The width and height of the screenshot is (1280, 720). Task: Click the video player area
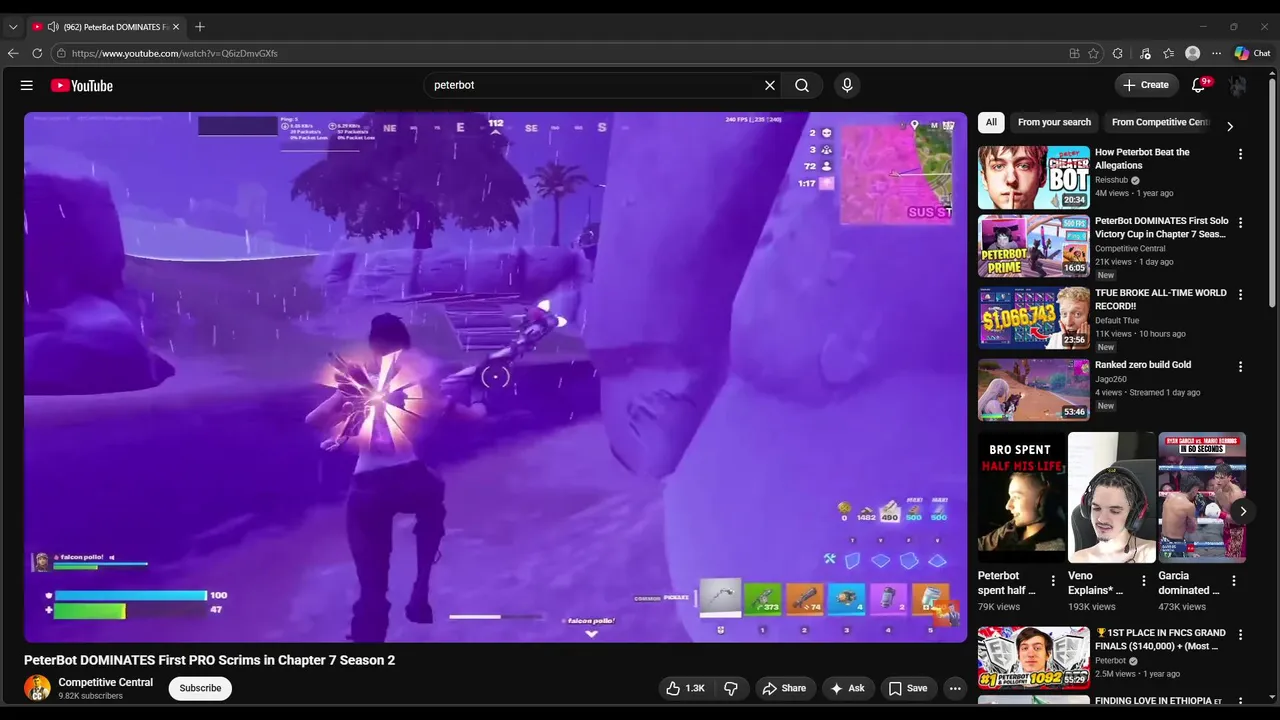(495, 377)
